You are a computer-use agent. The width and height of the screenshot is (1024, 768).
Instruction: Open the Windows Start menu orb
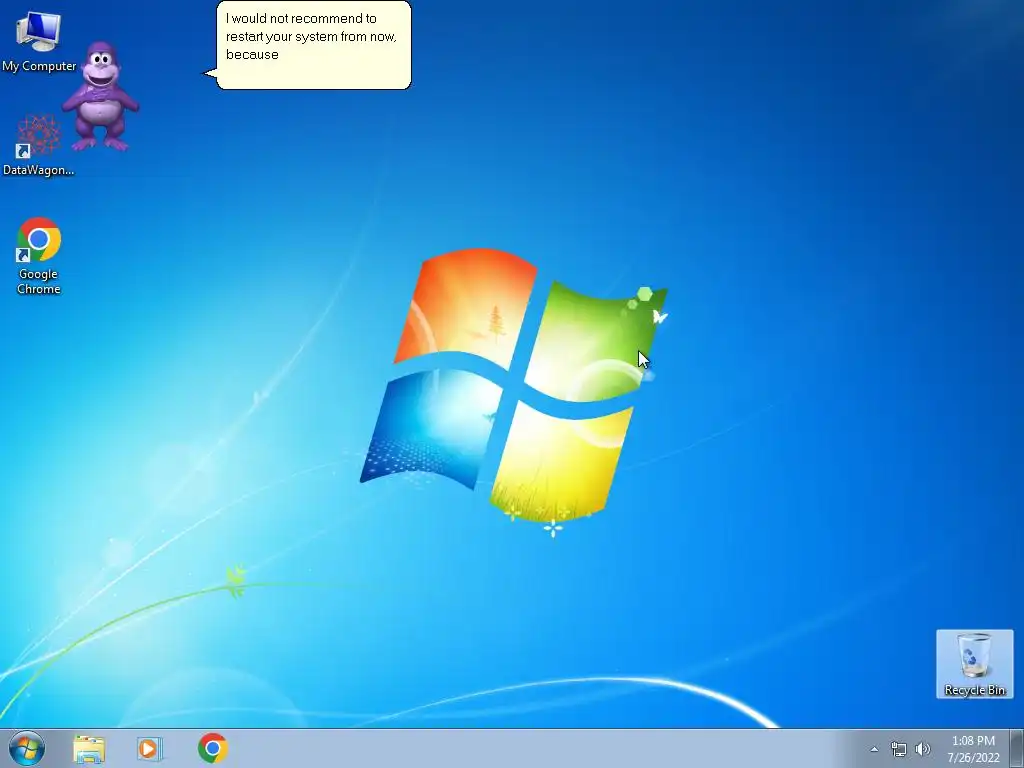click(27, 748)
